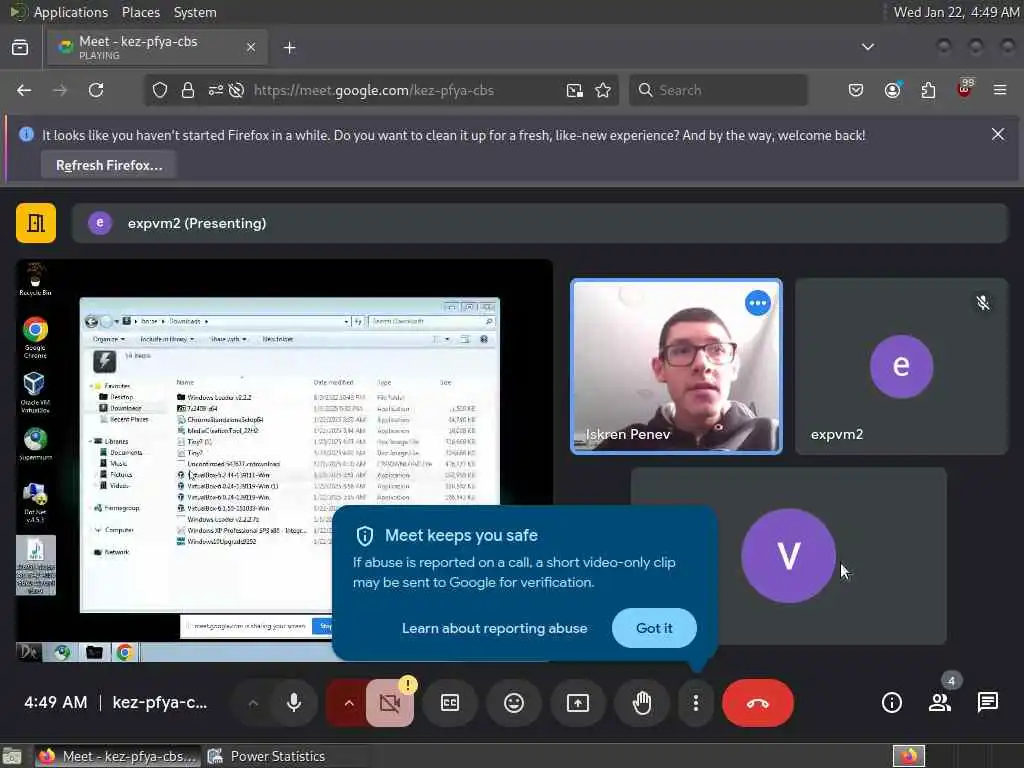Switch to Meet Firefox taskbar window
Image resolution: width=1024 pixels, height=768 pixels.
tap(118, 756)
